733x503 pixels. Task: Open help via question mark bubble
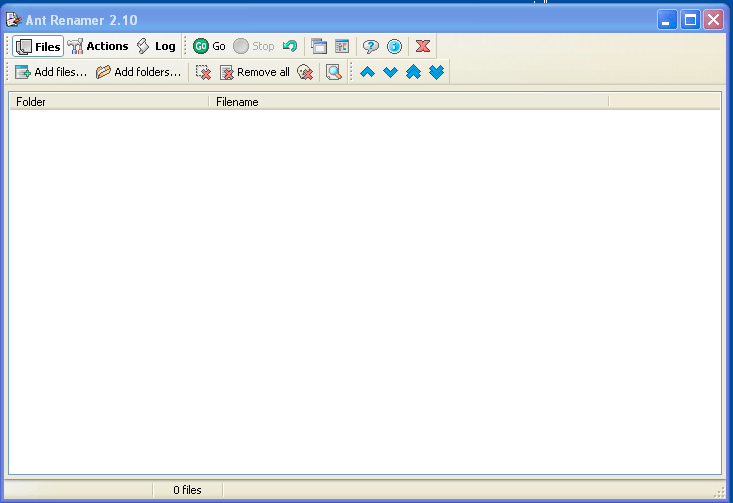tap(371, 46)
